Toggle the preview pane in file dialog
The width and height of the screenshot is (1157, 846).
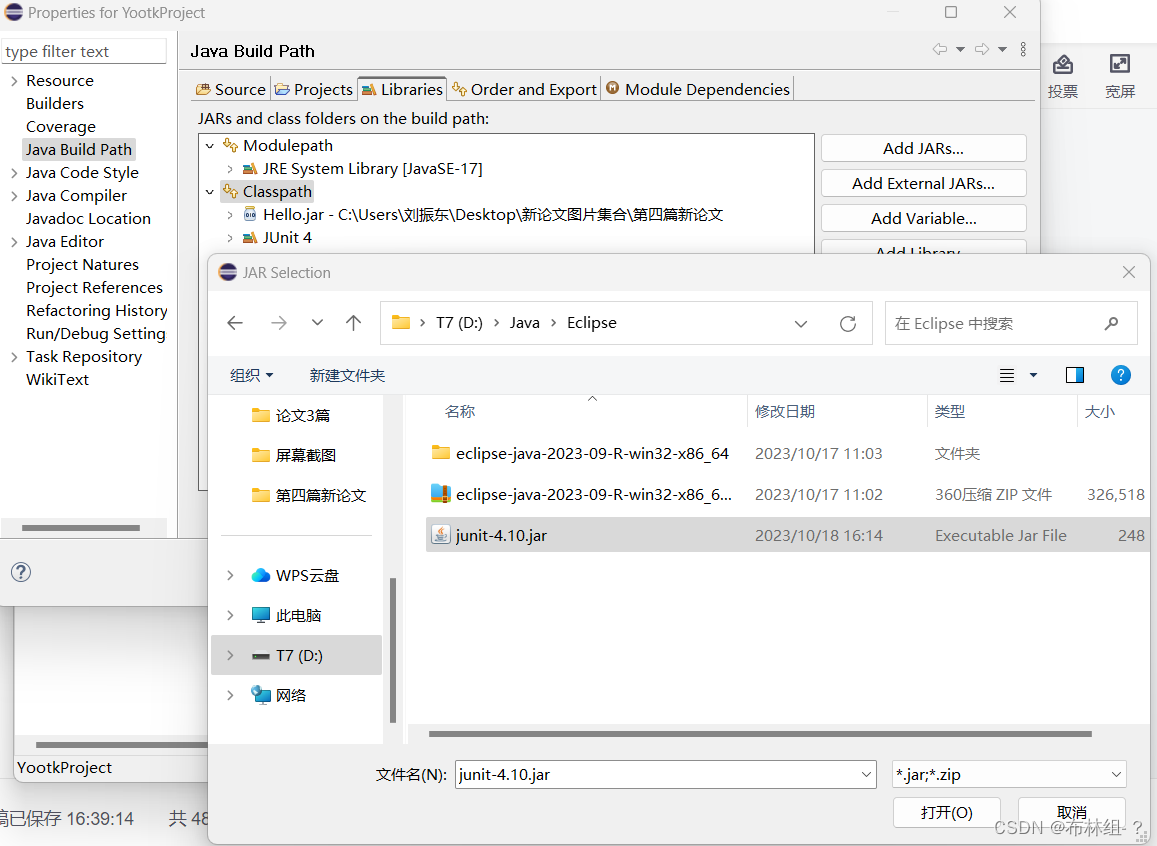[1074, 375]
